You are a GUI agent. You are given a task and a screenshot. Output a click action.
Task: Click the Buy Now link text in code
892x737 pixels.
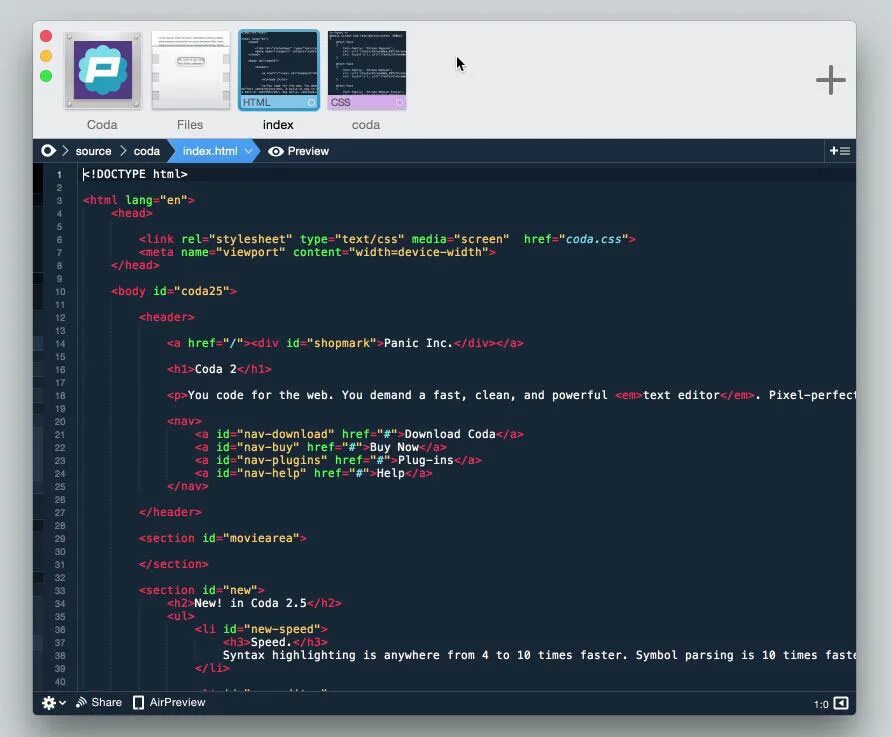coord(394,447)
